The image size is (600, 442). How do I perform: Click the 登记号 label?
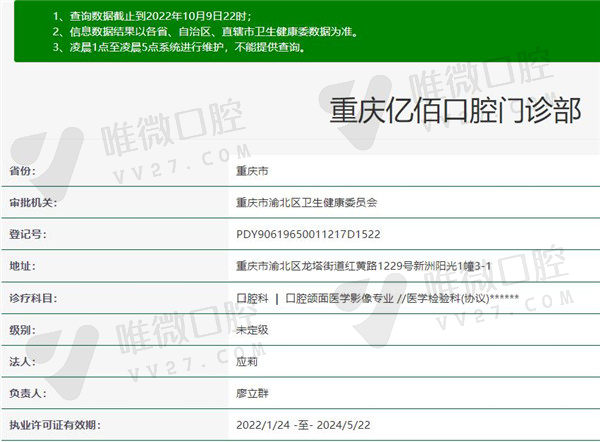tap(28, 234)
